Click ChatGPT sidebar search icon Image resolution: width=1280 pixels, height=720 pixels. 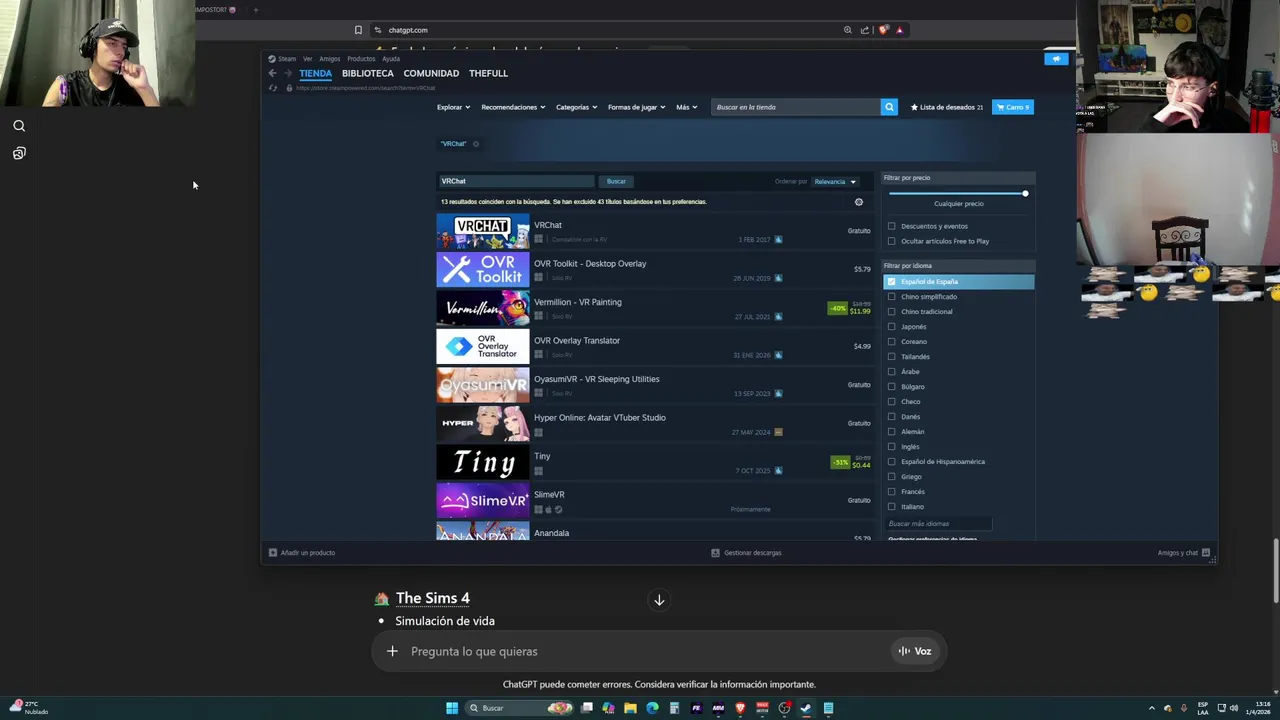point(19,126)
